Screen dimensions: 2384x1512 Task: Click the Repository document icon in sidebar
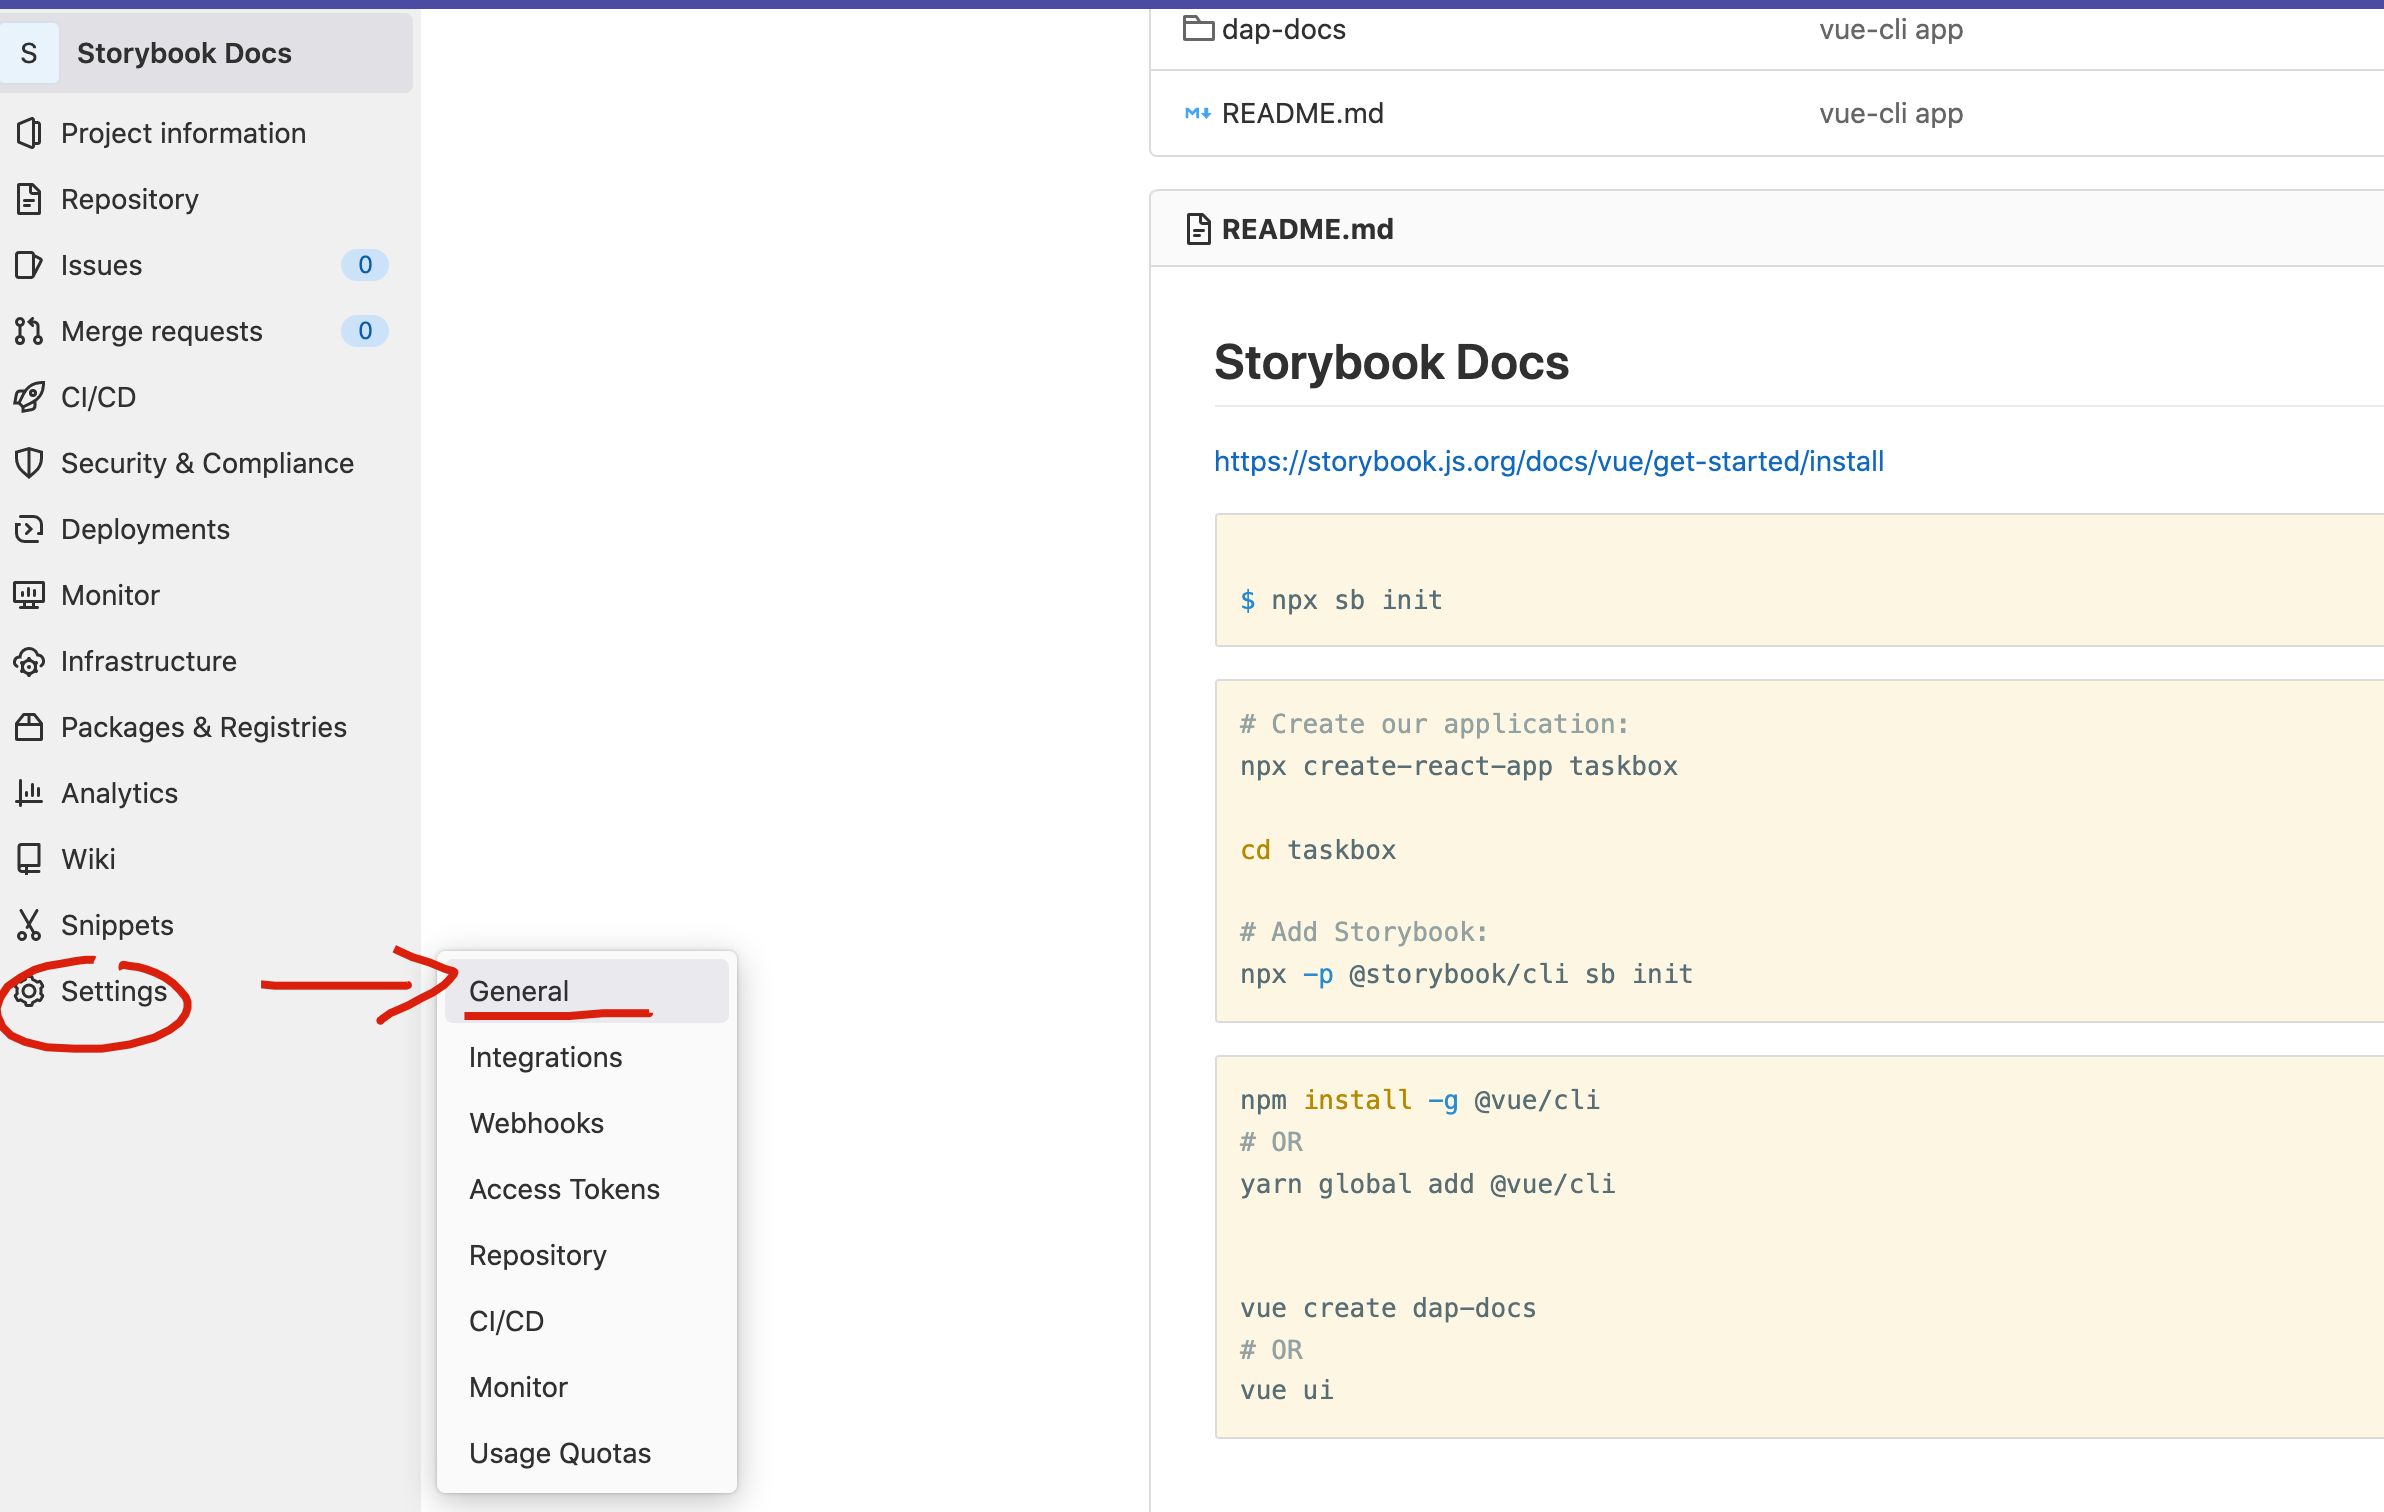(x=29, y=199)
